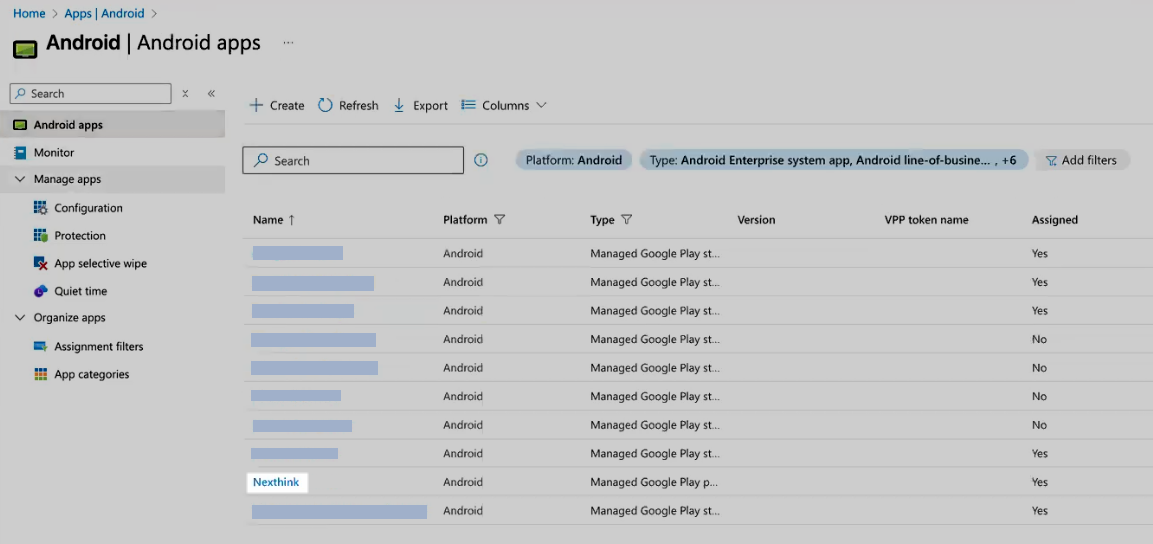Collapse the Organize apps section chevron
Image resolution: width=1153 pixels, height=544 pixels.
click(x=20, y=318)
